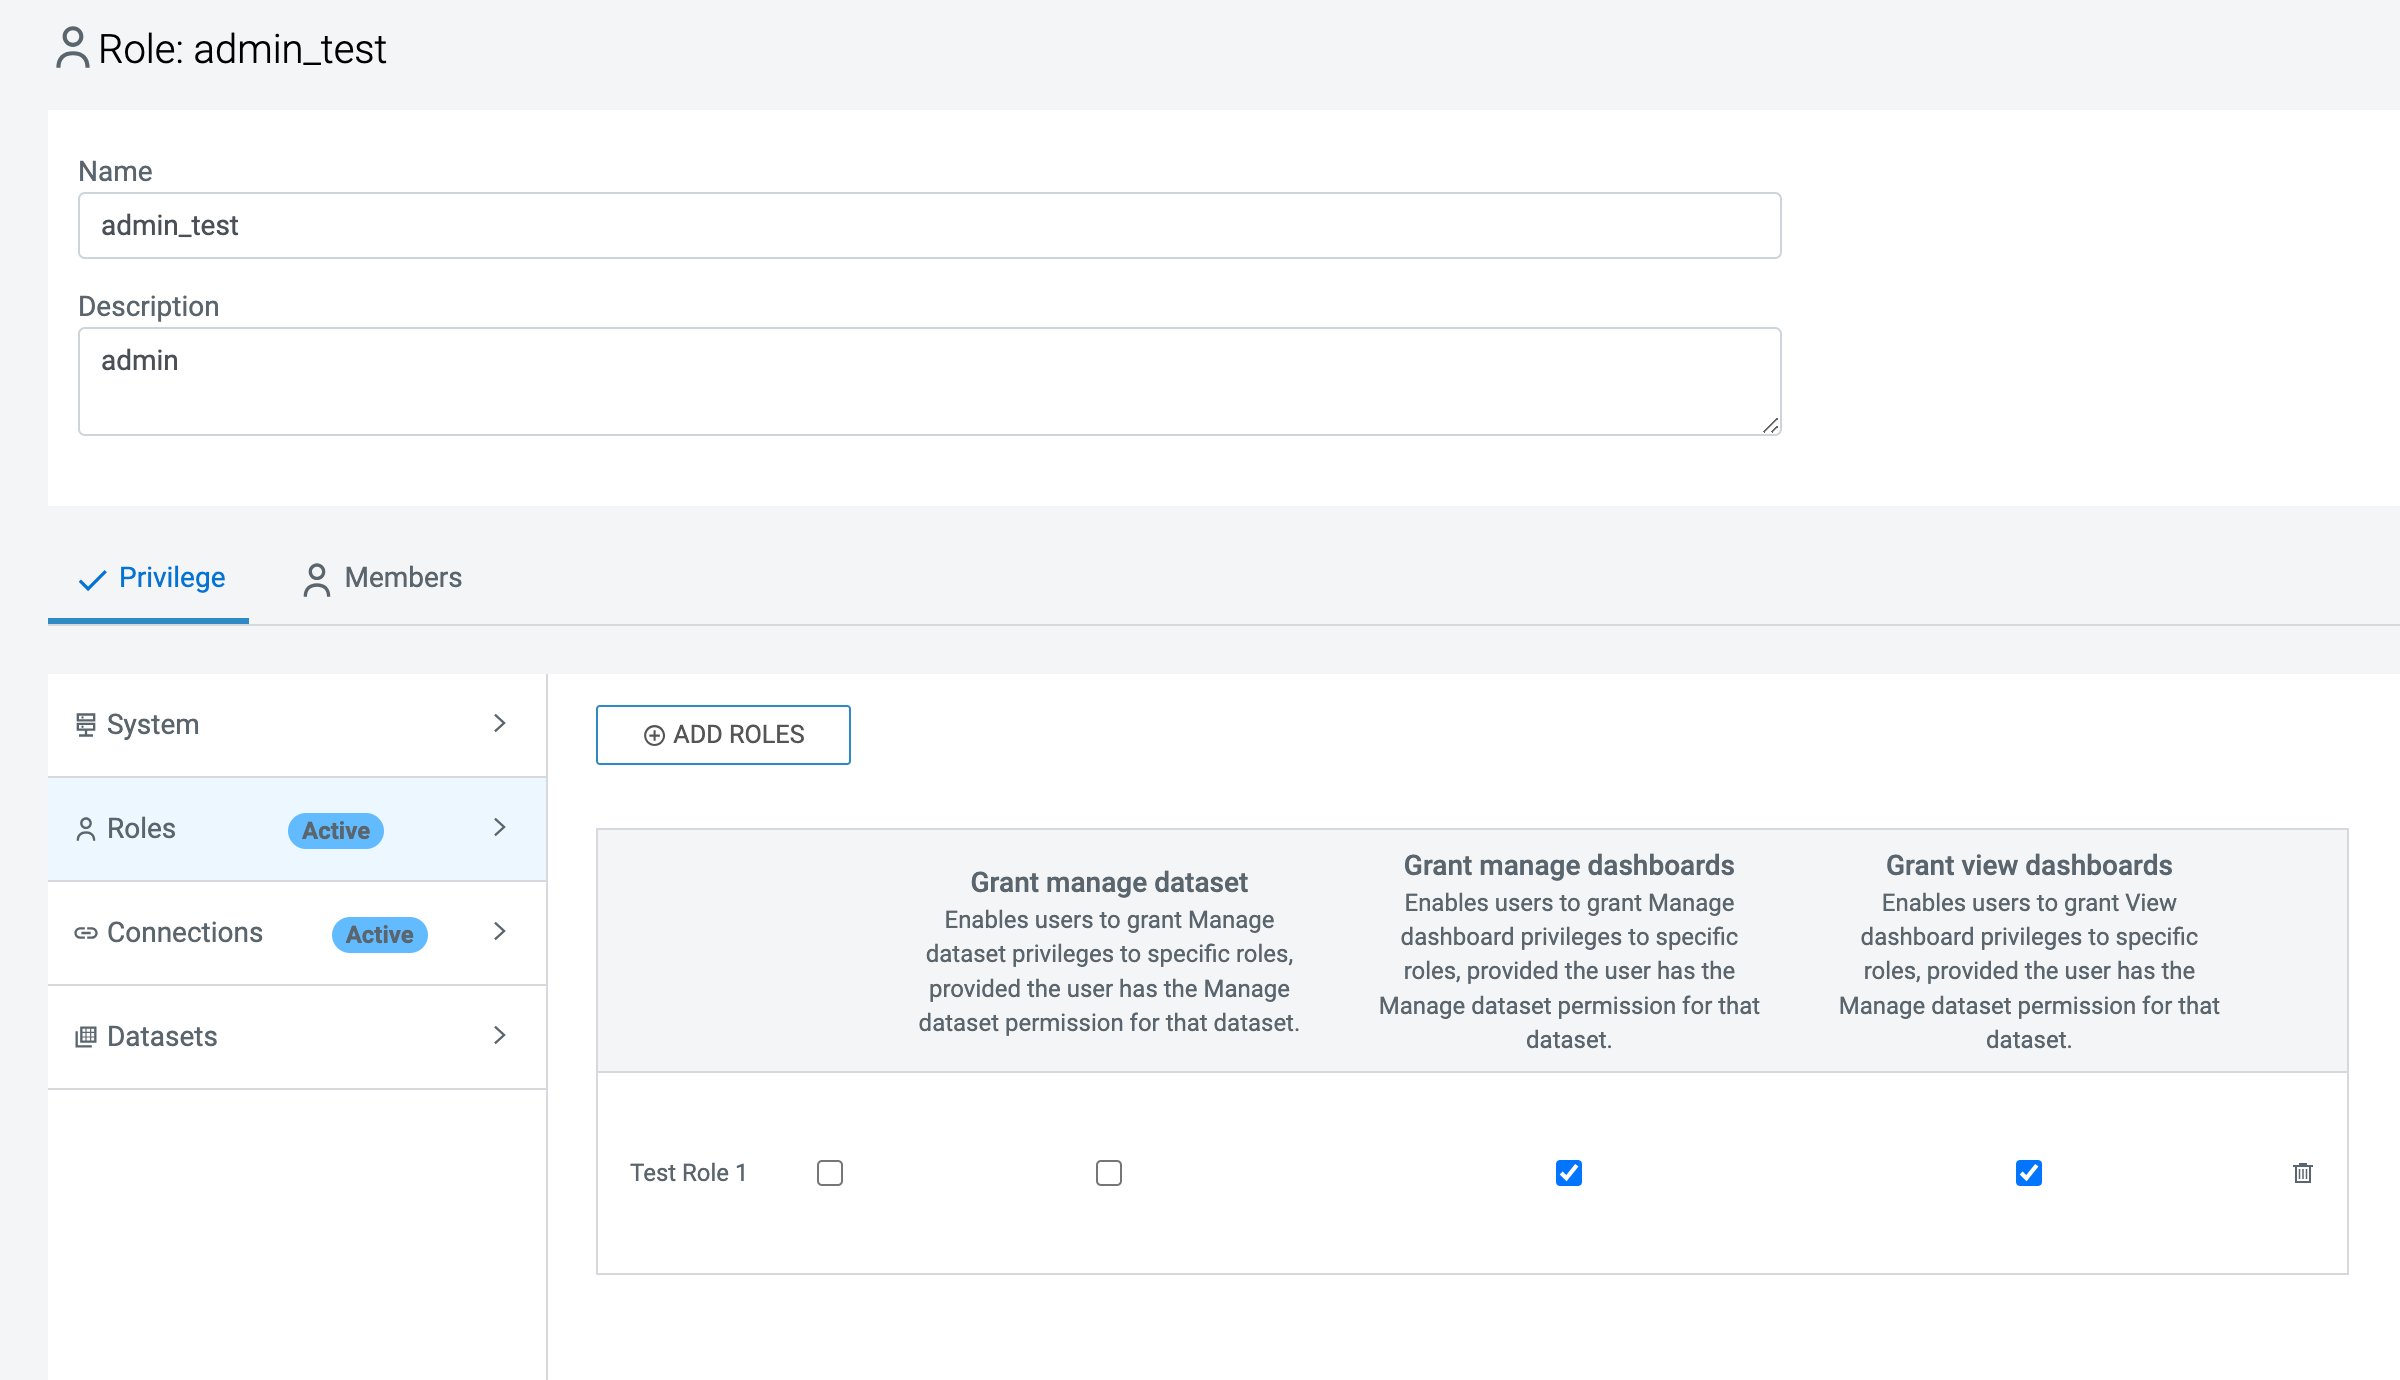Expand the Connections section chevron
Screen dimensions: 2400x1380
pyautogui.click(x=500, y=931)
